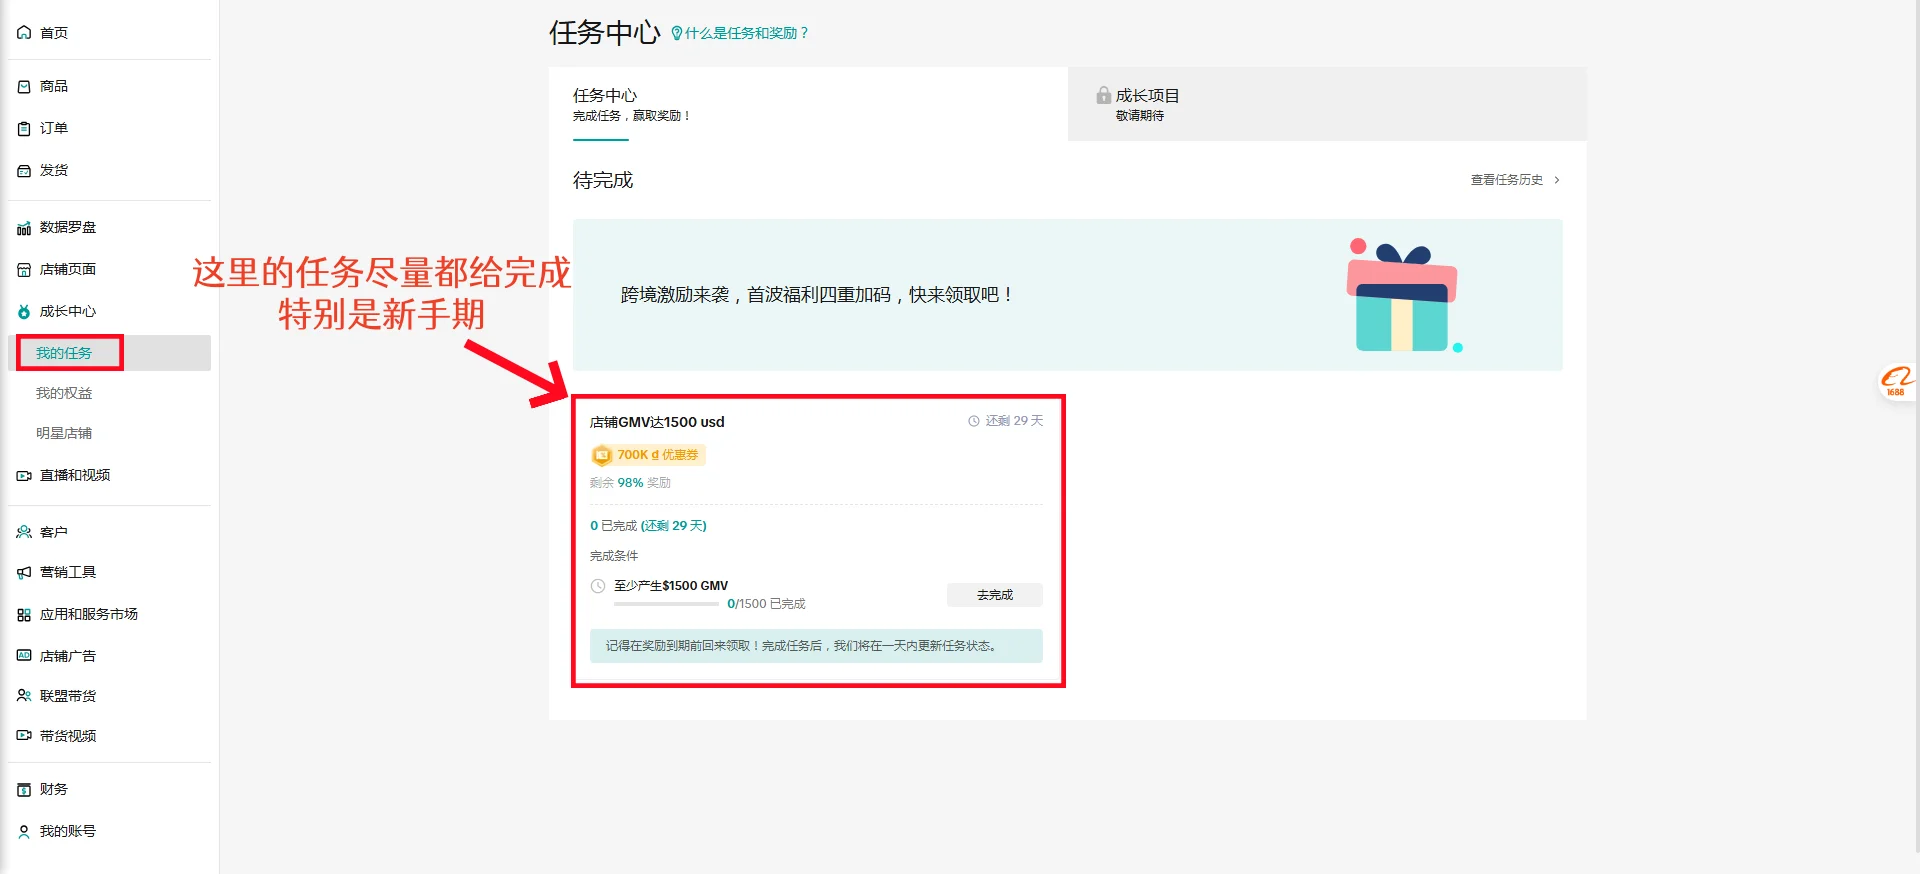Click the Orders (订单) clipboard icon

[24, 129]
